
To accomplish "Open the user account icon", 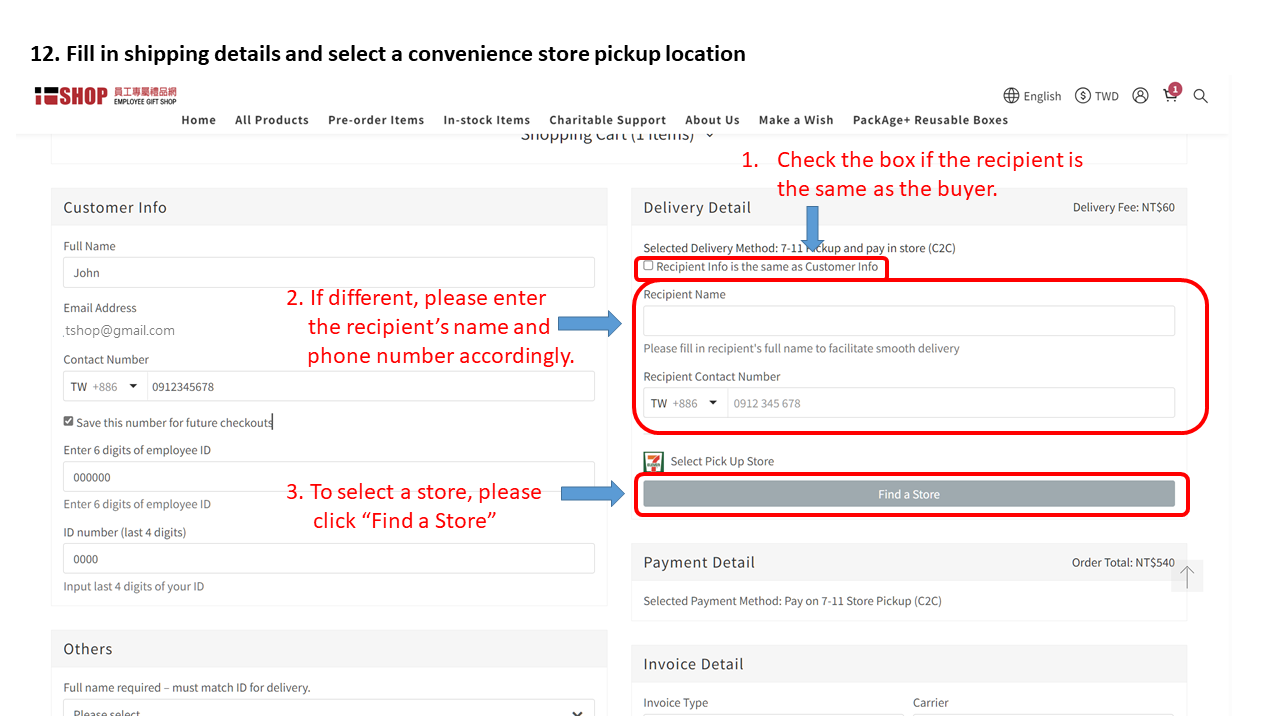I will (1140, 96).
